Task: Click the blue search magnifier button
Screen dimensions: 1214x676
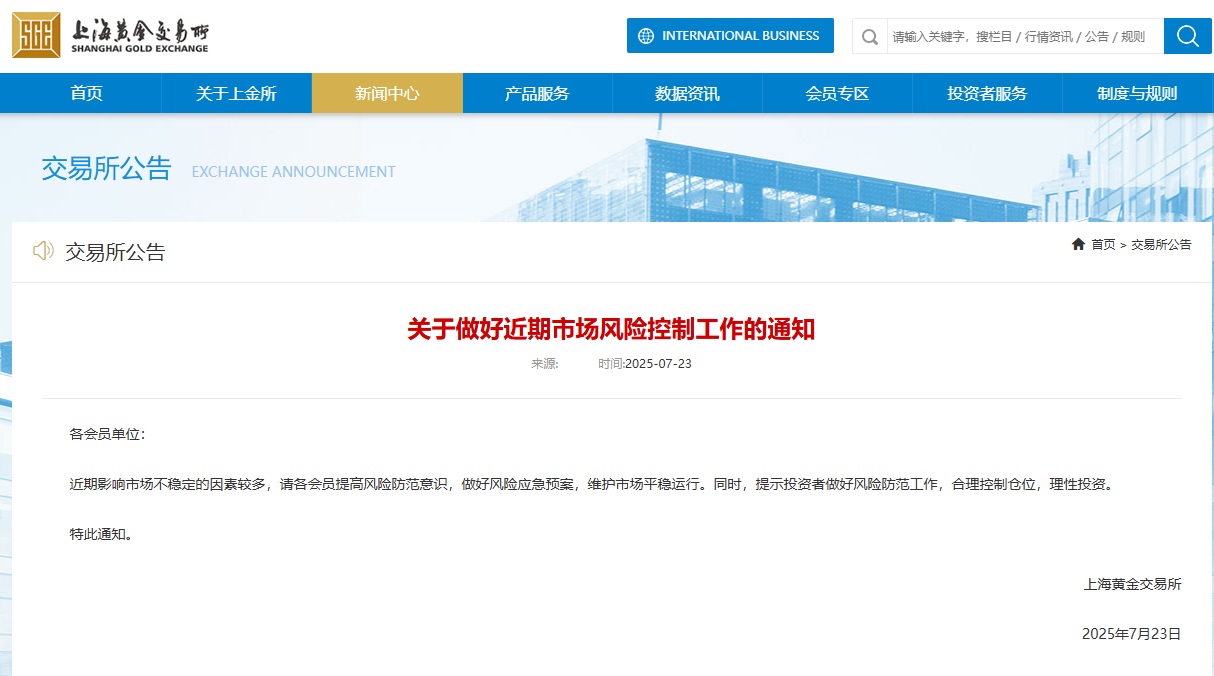Action: pyautogui.click(x=1188, y=36)
